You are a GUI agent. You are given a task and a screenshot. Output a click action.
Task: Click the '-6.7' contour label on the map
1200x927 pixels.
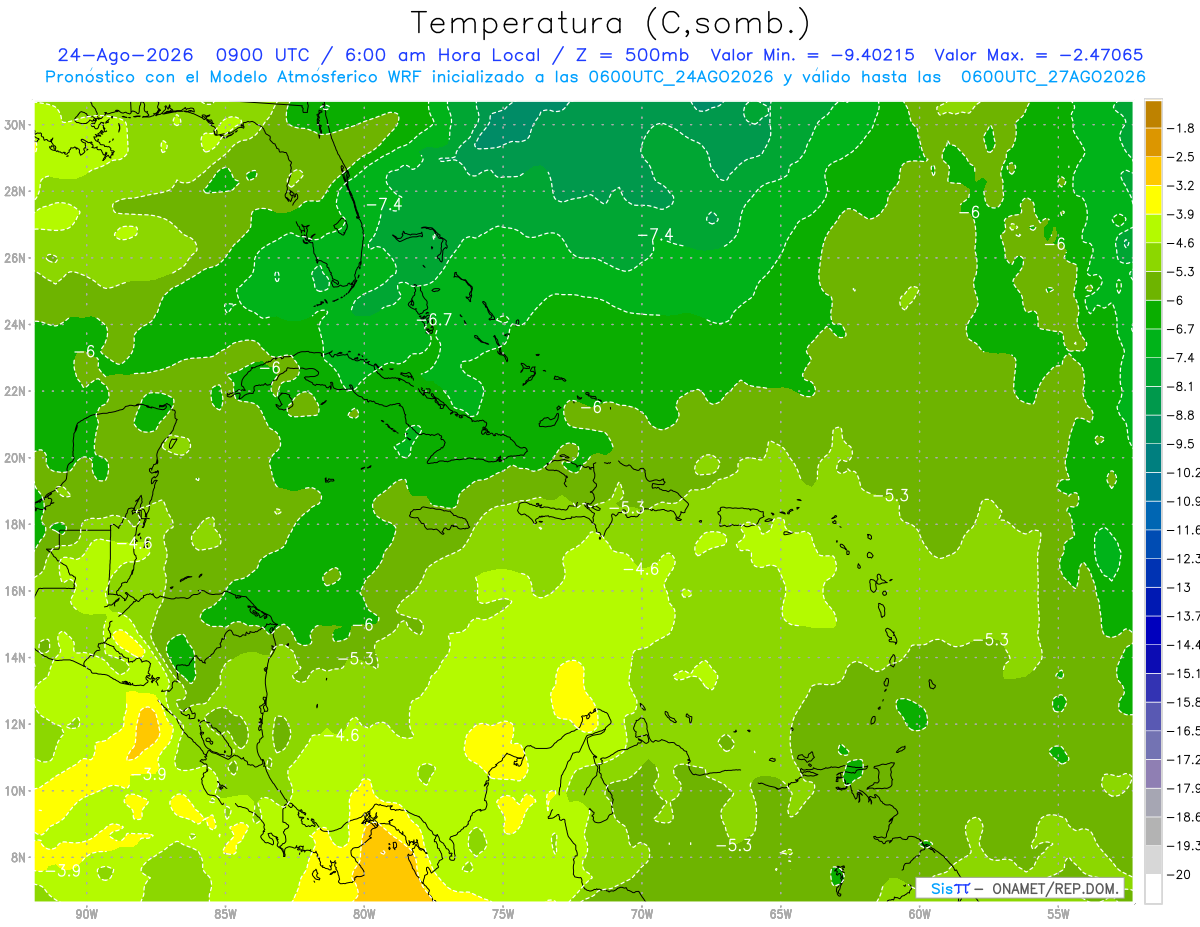(435, 320)
